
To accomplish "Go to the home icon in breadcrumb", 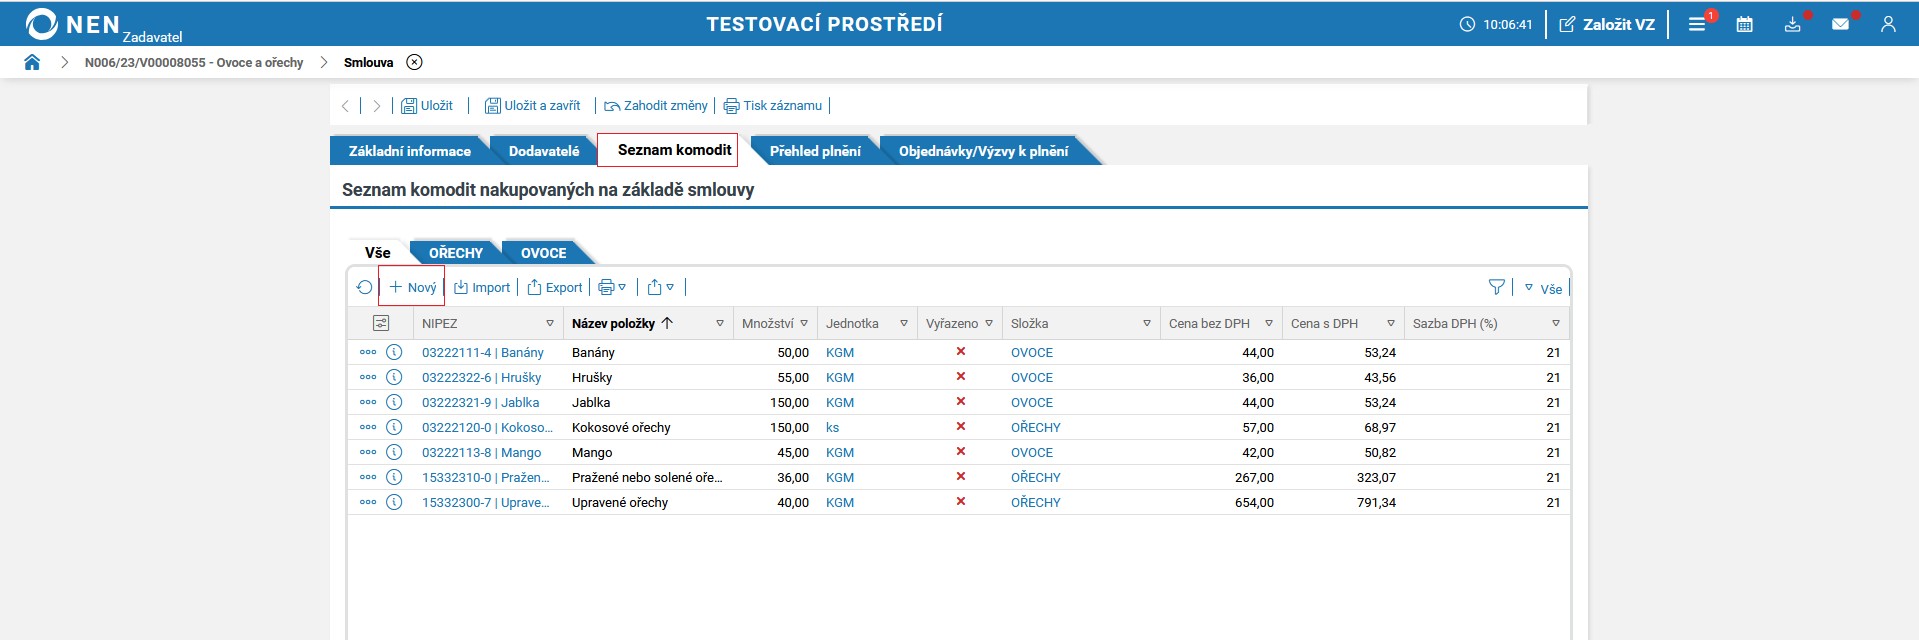I will pyautogui.click(x=32, y=62).
